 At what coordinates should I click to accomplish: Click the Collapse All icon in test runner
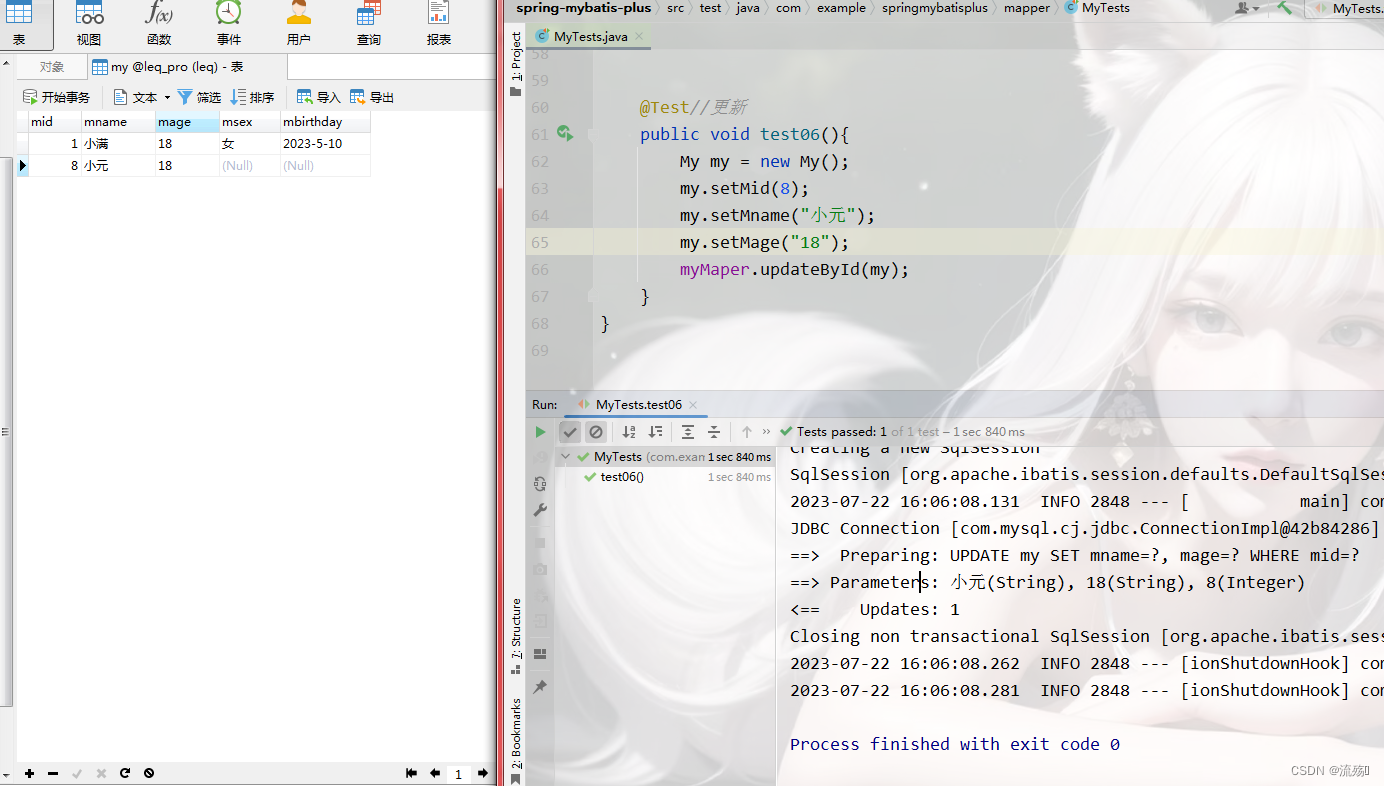713,431
